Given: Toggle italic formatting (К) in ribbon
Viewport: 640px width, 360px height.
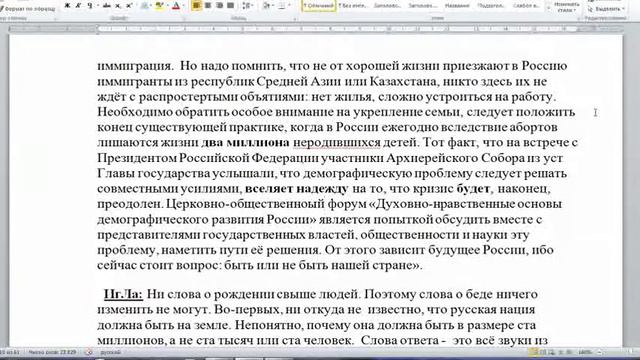Looking at the screenshot, I should click(x=78, y=5).
